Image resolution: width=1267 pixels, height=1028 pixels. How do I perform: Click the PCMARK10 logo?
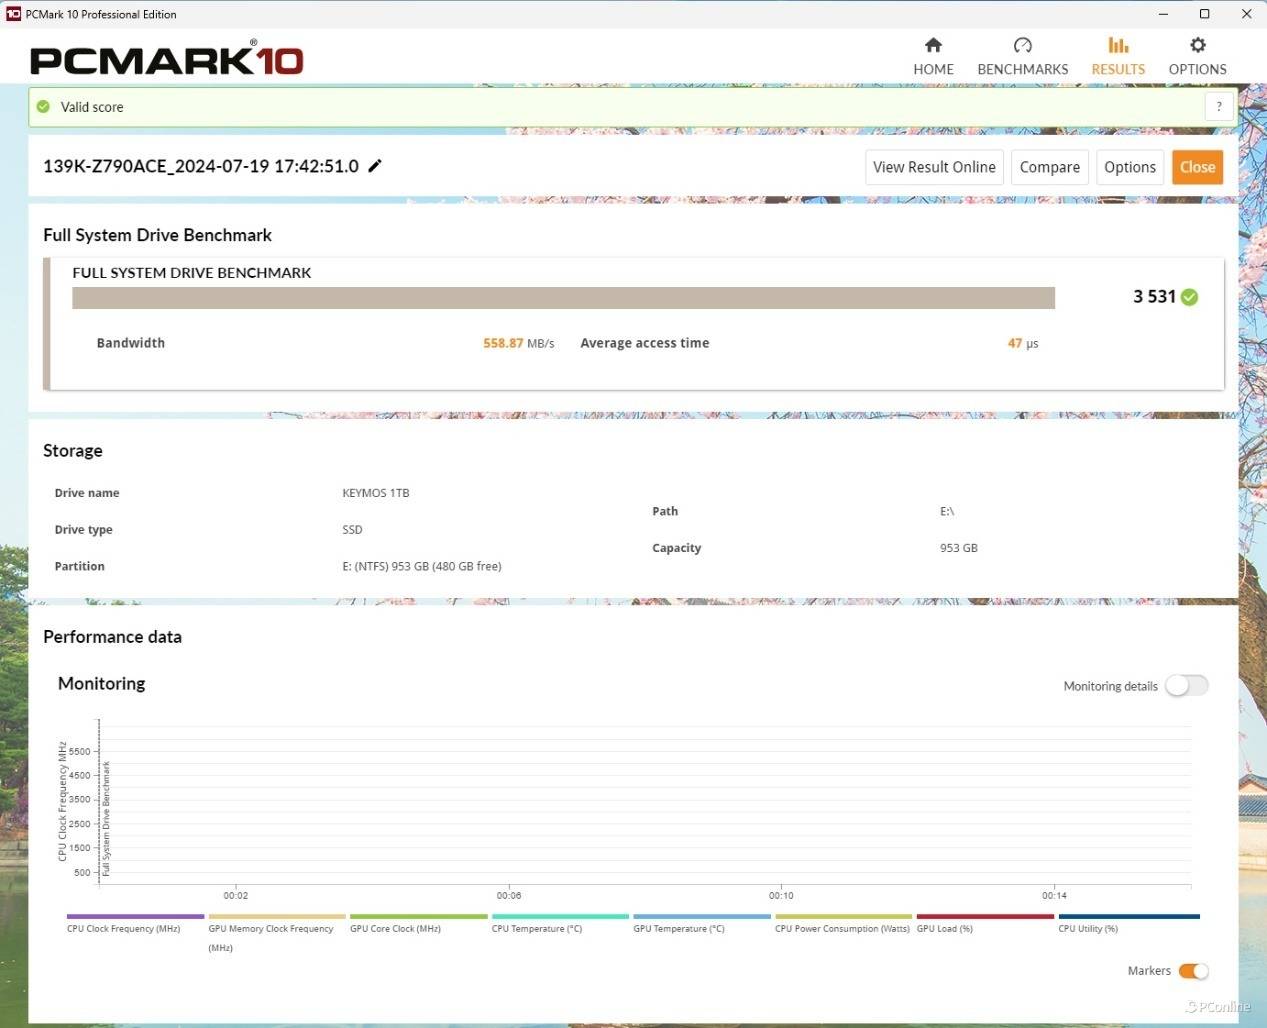coord(166,60)
